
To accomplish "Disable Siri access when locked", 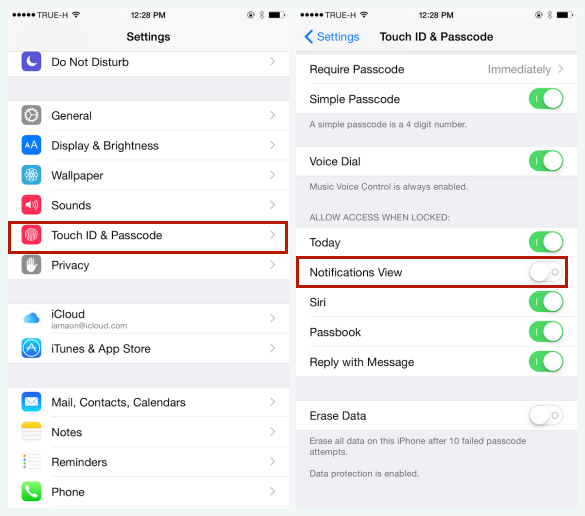I will (x=546, y=302).
